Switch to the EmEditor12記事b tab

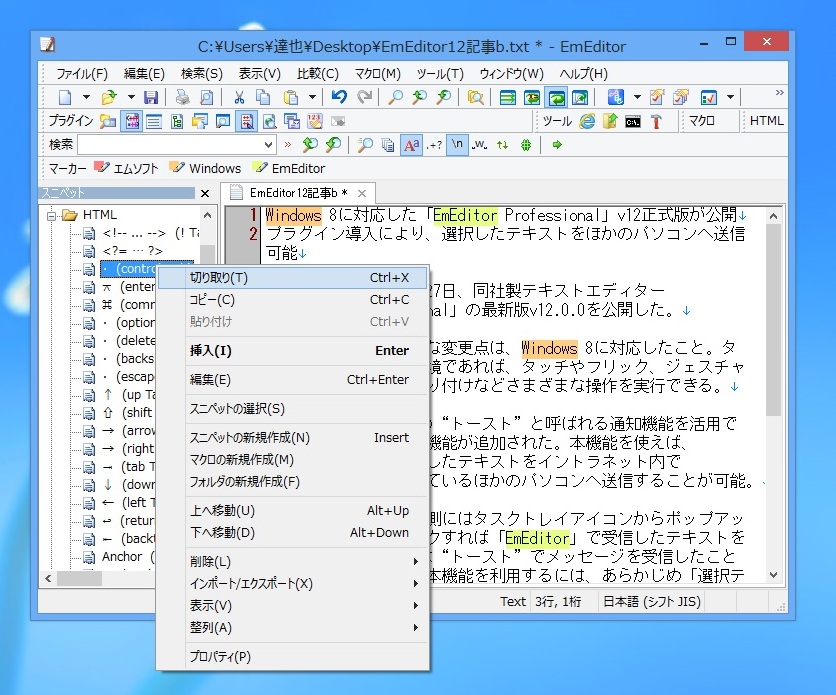(300, 192)
